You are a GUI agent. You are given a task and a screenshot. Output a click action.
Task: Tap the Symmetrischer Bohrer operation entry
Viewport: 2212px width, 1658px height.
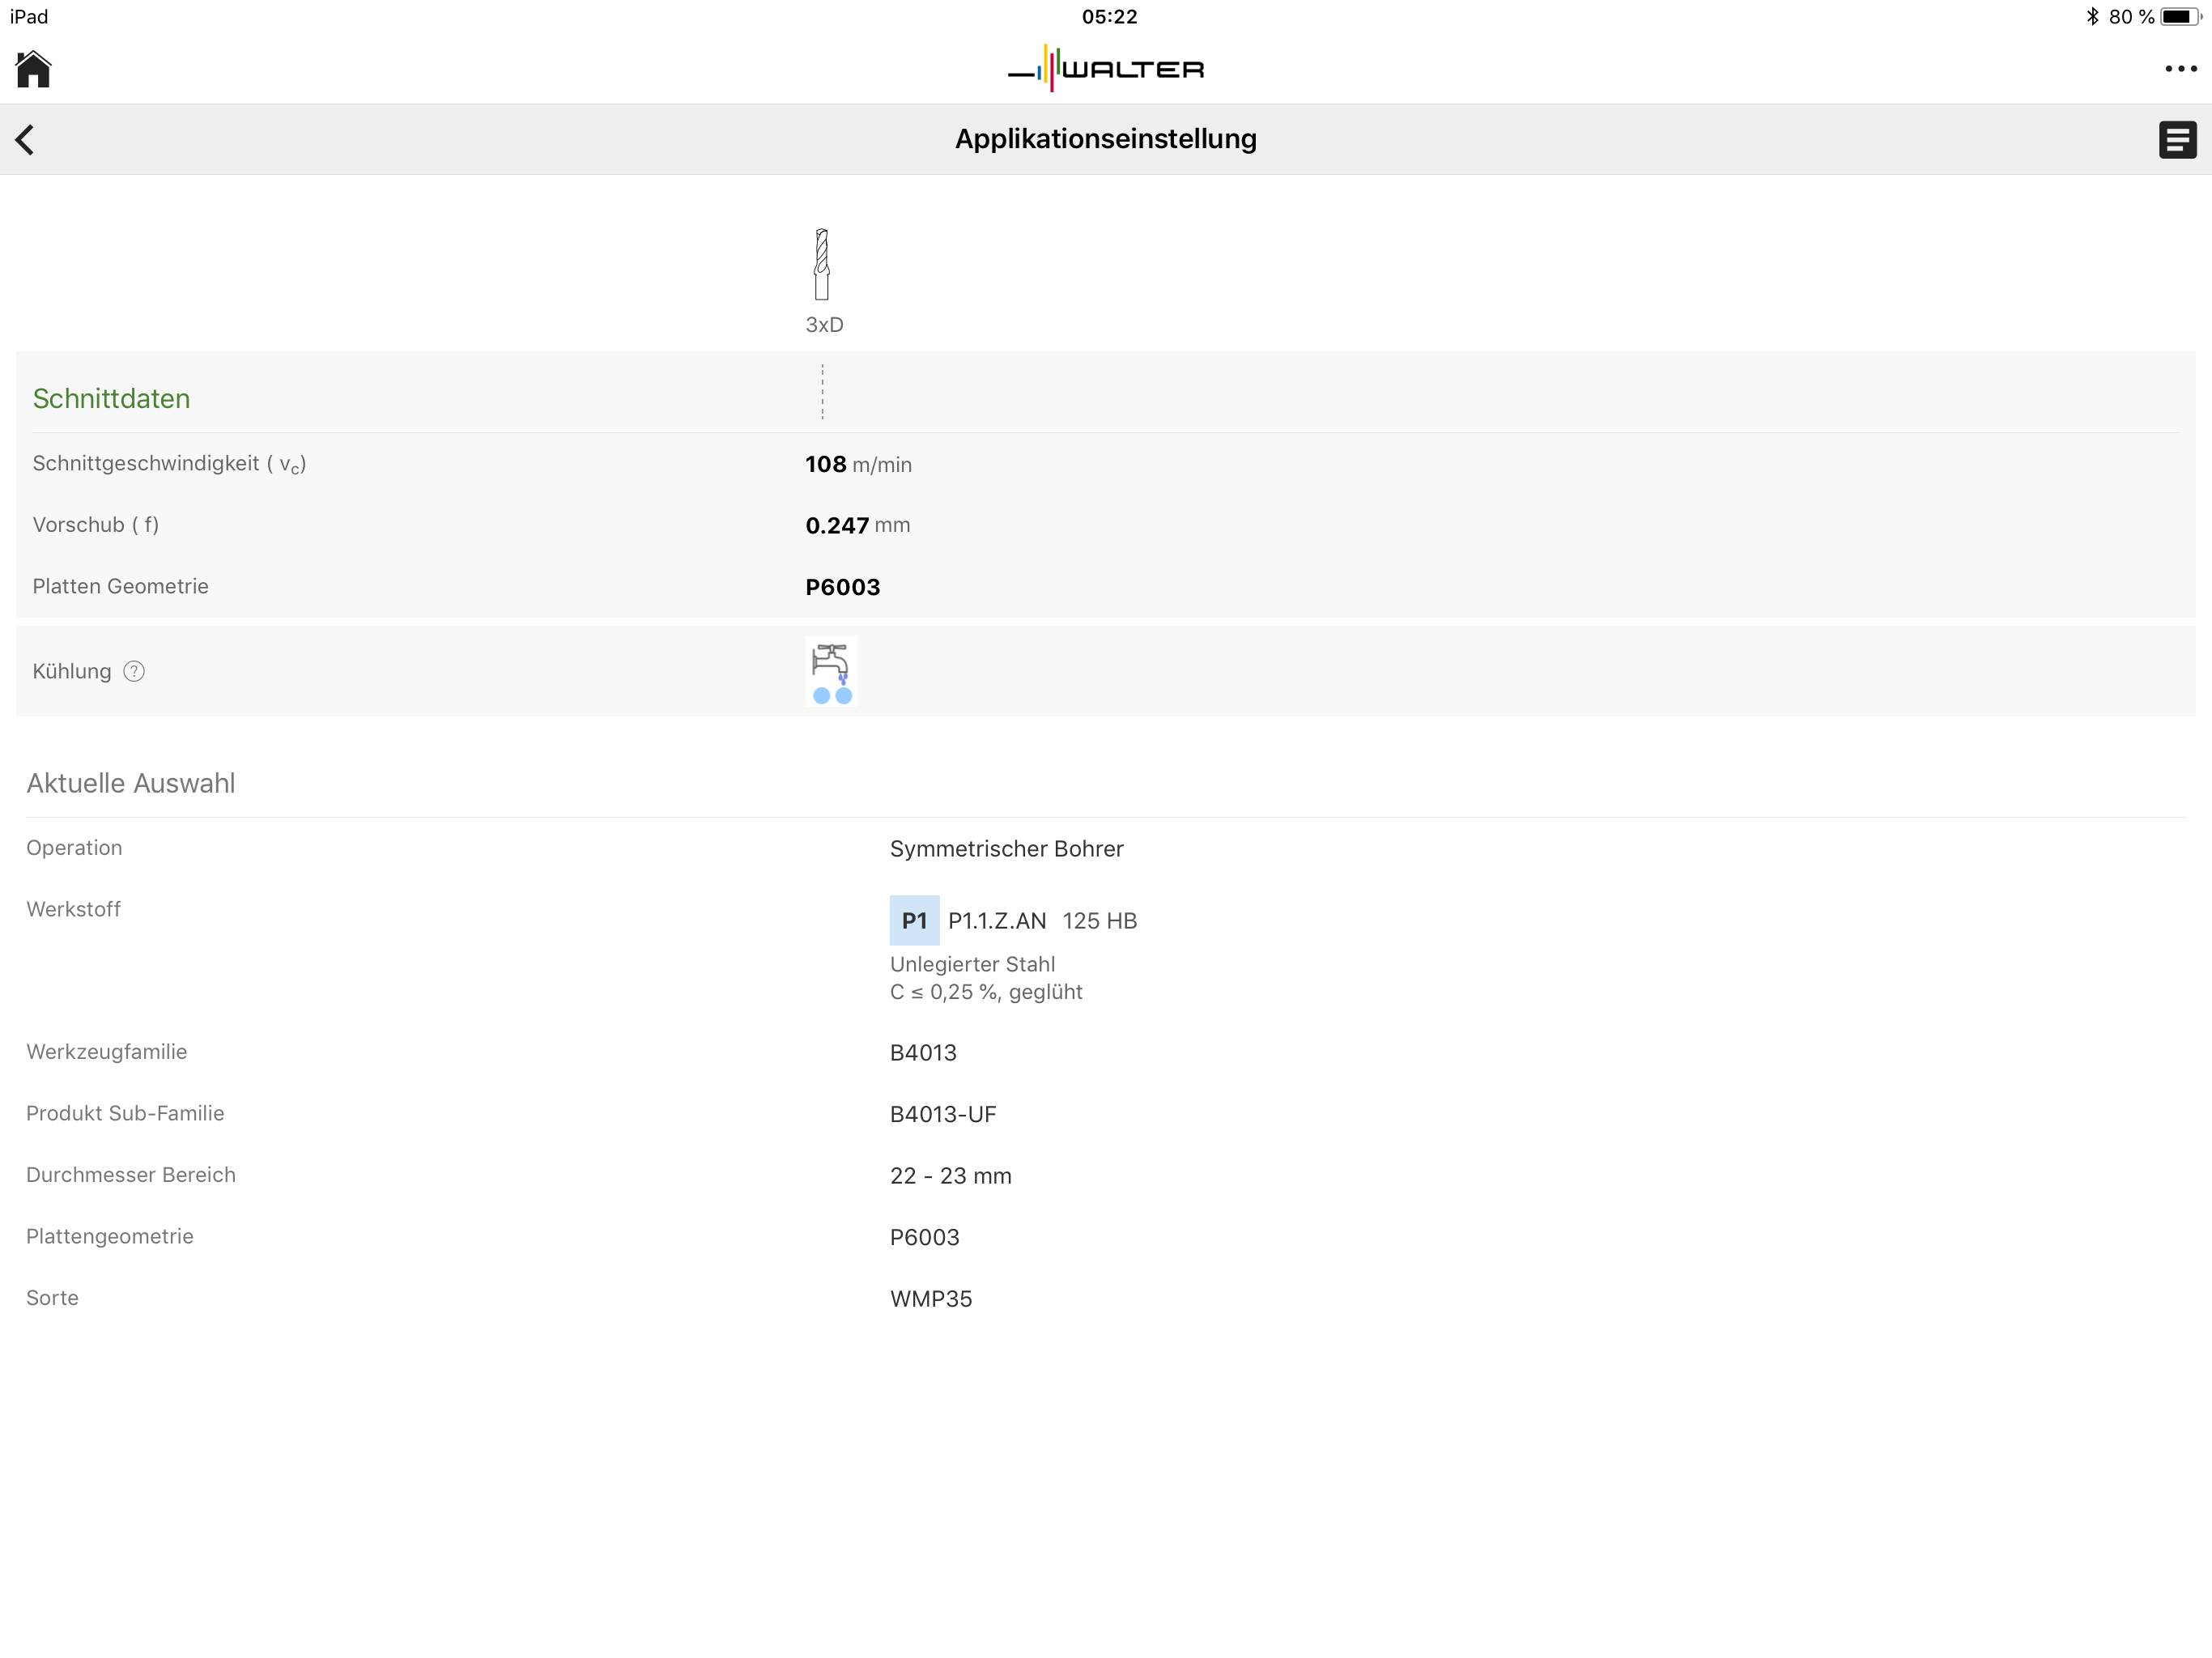1006,849
